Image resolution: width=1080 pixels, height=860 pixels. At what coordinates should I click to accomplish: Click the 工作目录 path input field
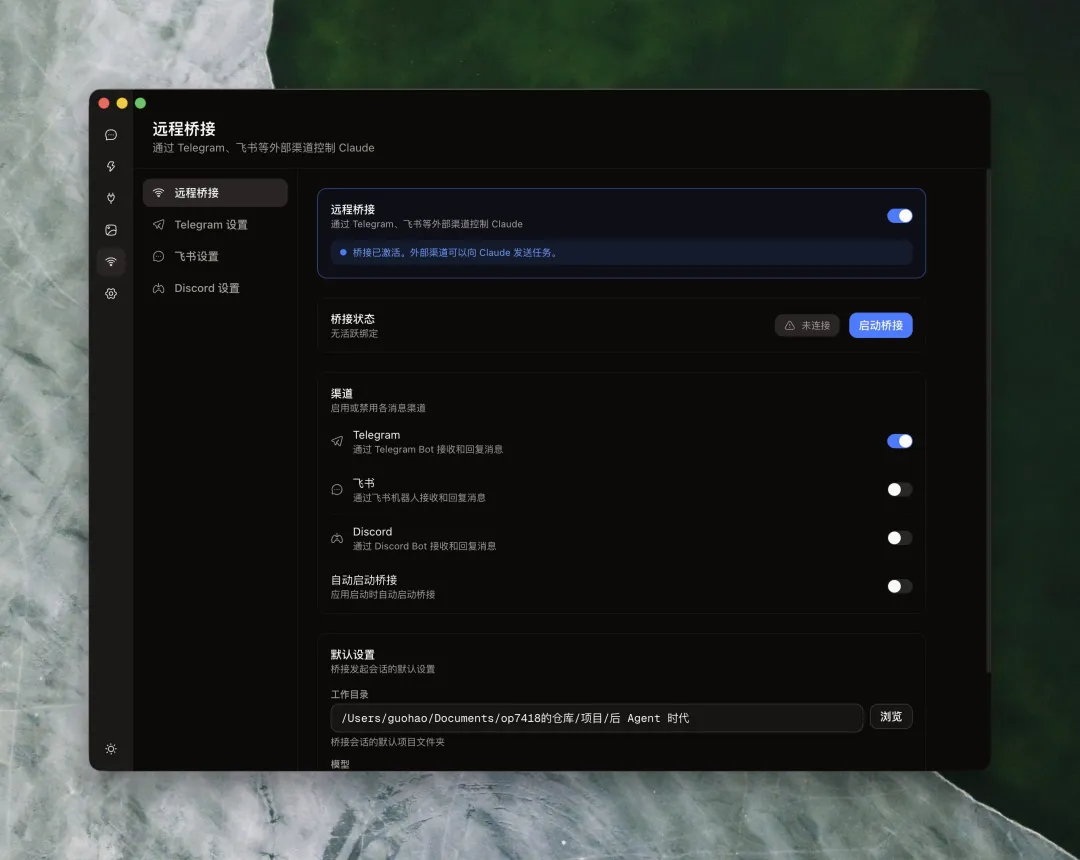tap(596, 718)
